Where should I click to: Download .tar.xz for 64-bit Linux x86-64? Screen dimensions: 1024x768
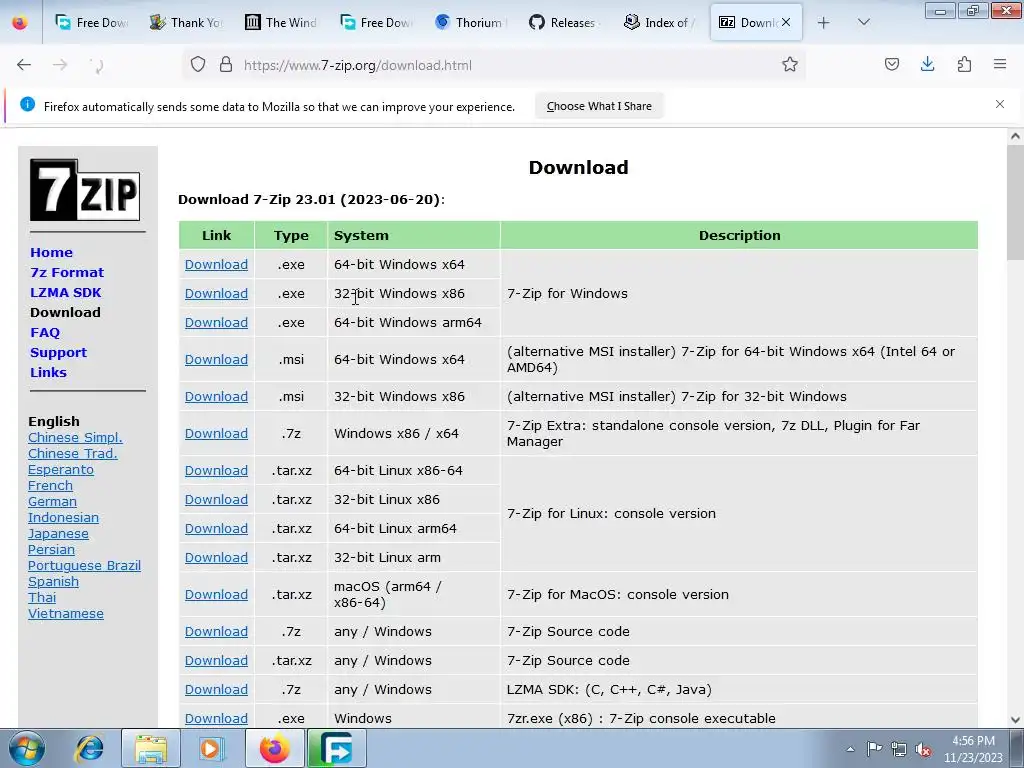[216, 470]
